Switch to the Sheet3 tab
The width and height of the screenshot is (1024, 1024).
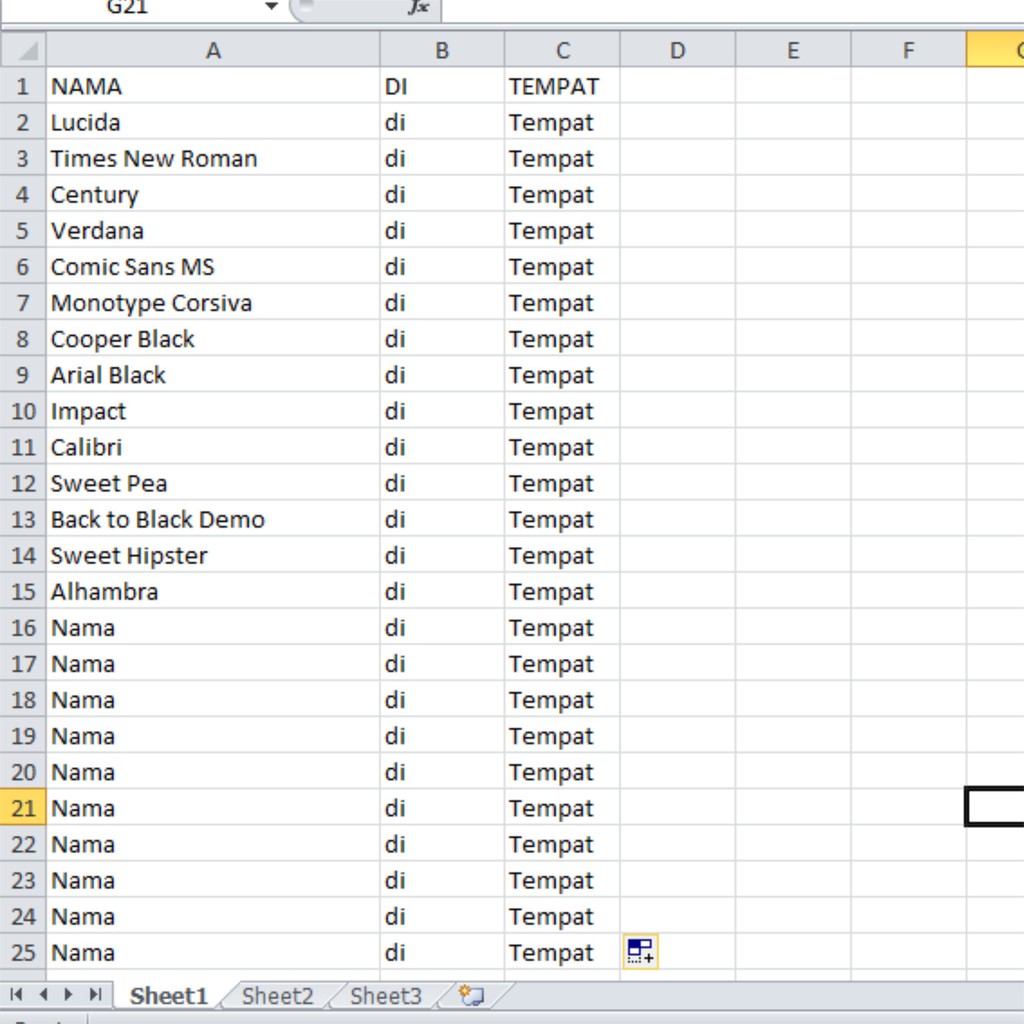click(x=386, y=996)
